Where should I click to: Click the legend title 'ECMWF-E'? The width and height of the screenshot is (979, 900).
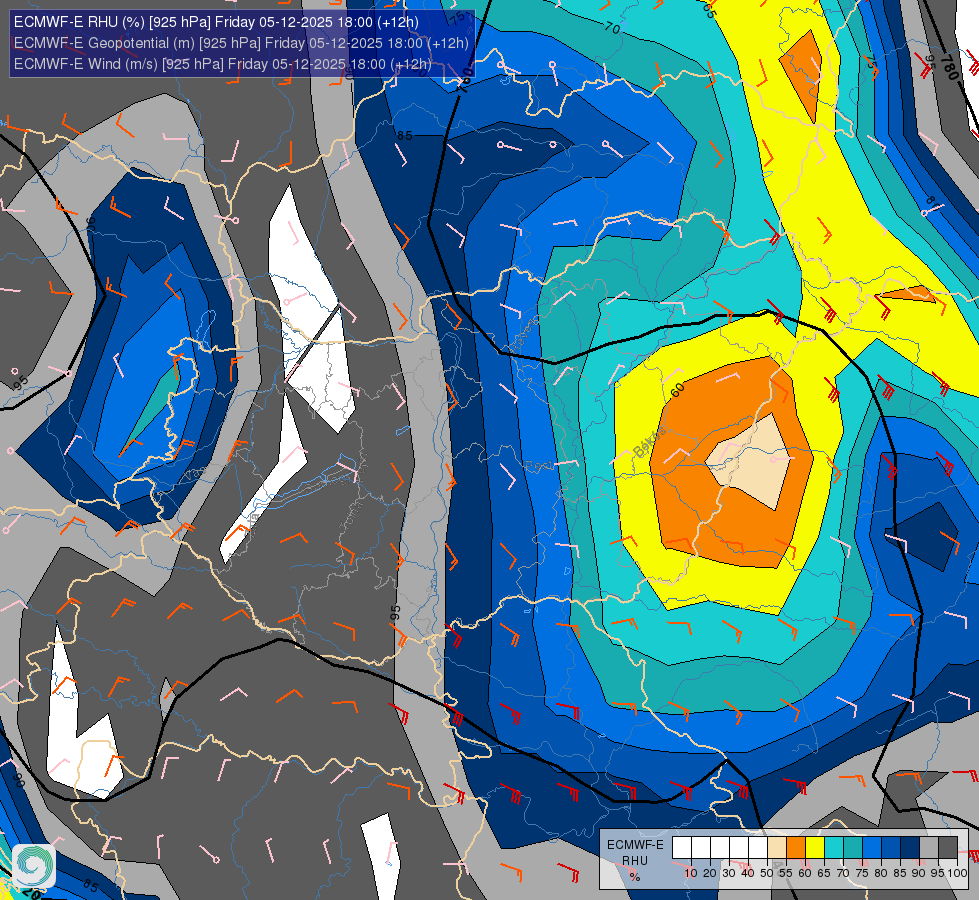[x=635, y=845]
